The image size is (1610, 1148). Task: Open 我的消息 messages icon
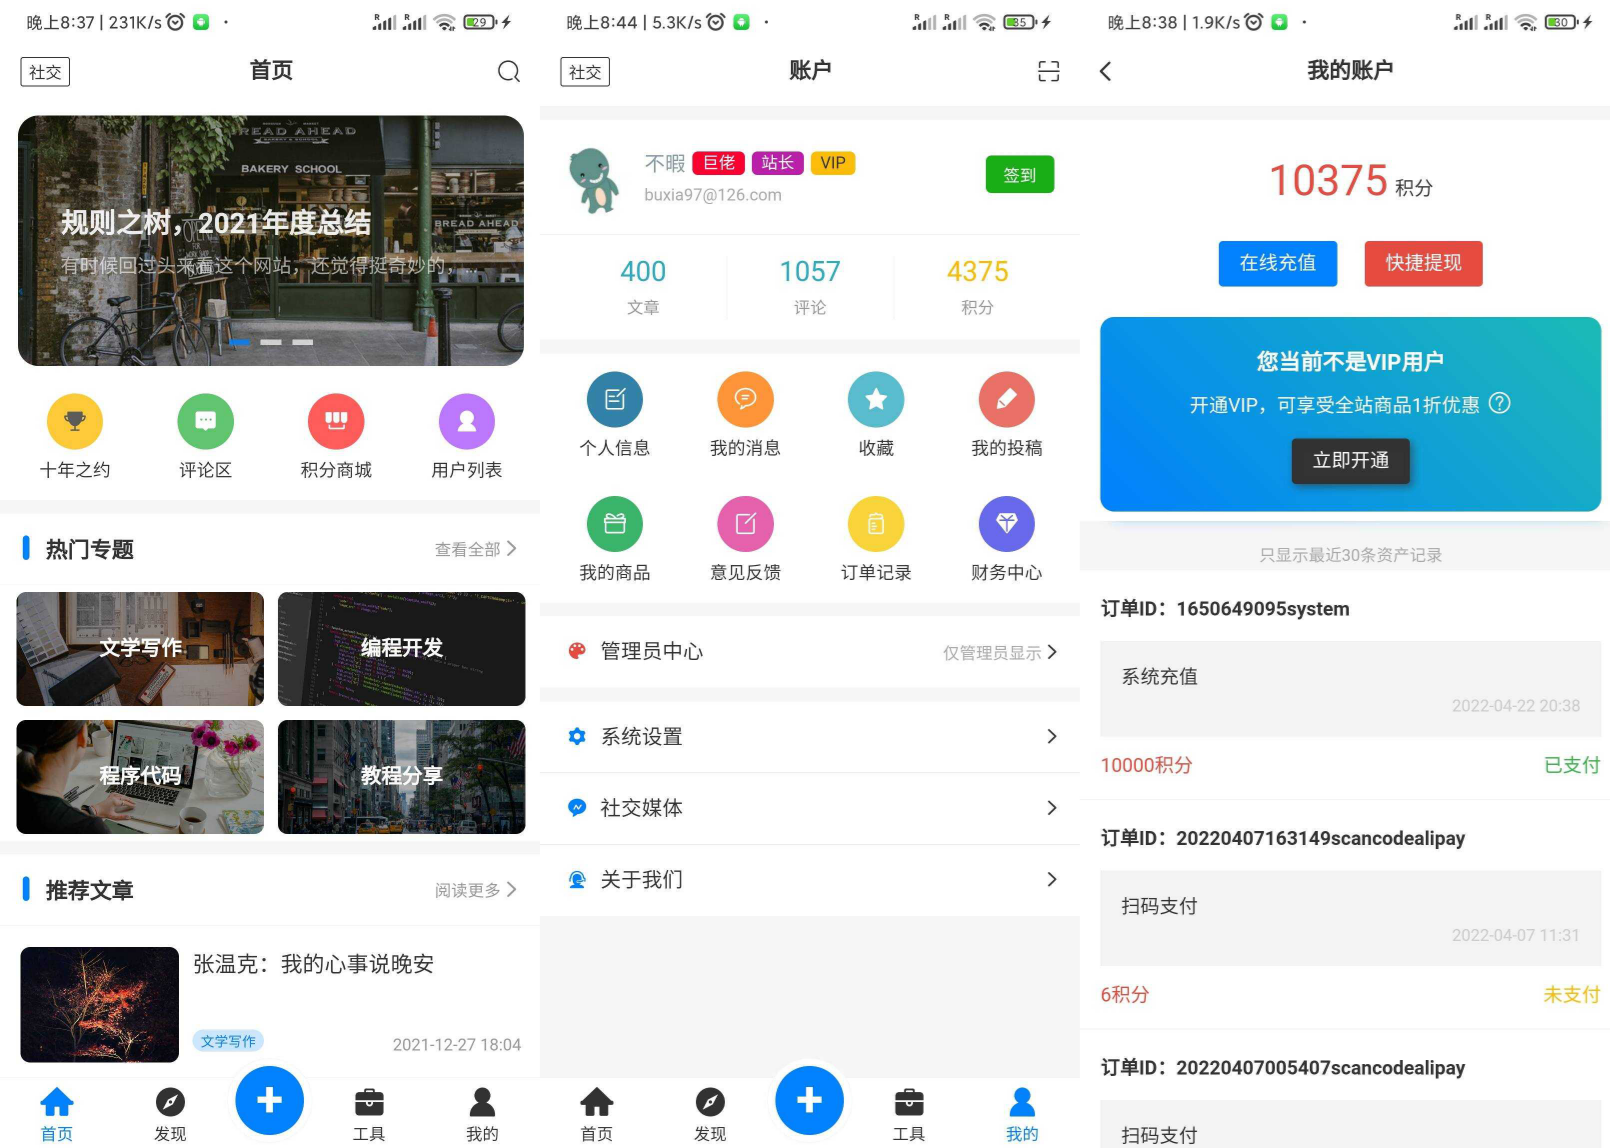tap(745, 399)
